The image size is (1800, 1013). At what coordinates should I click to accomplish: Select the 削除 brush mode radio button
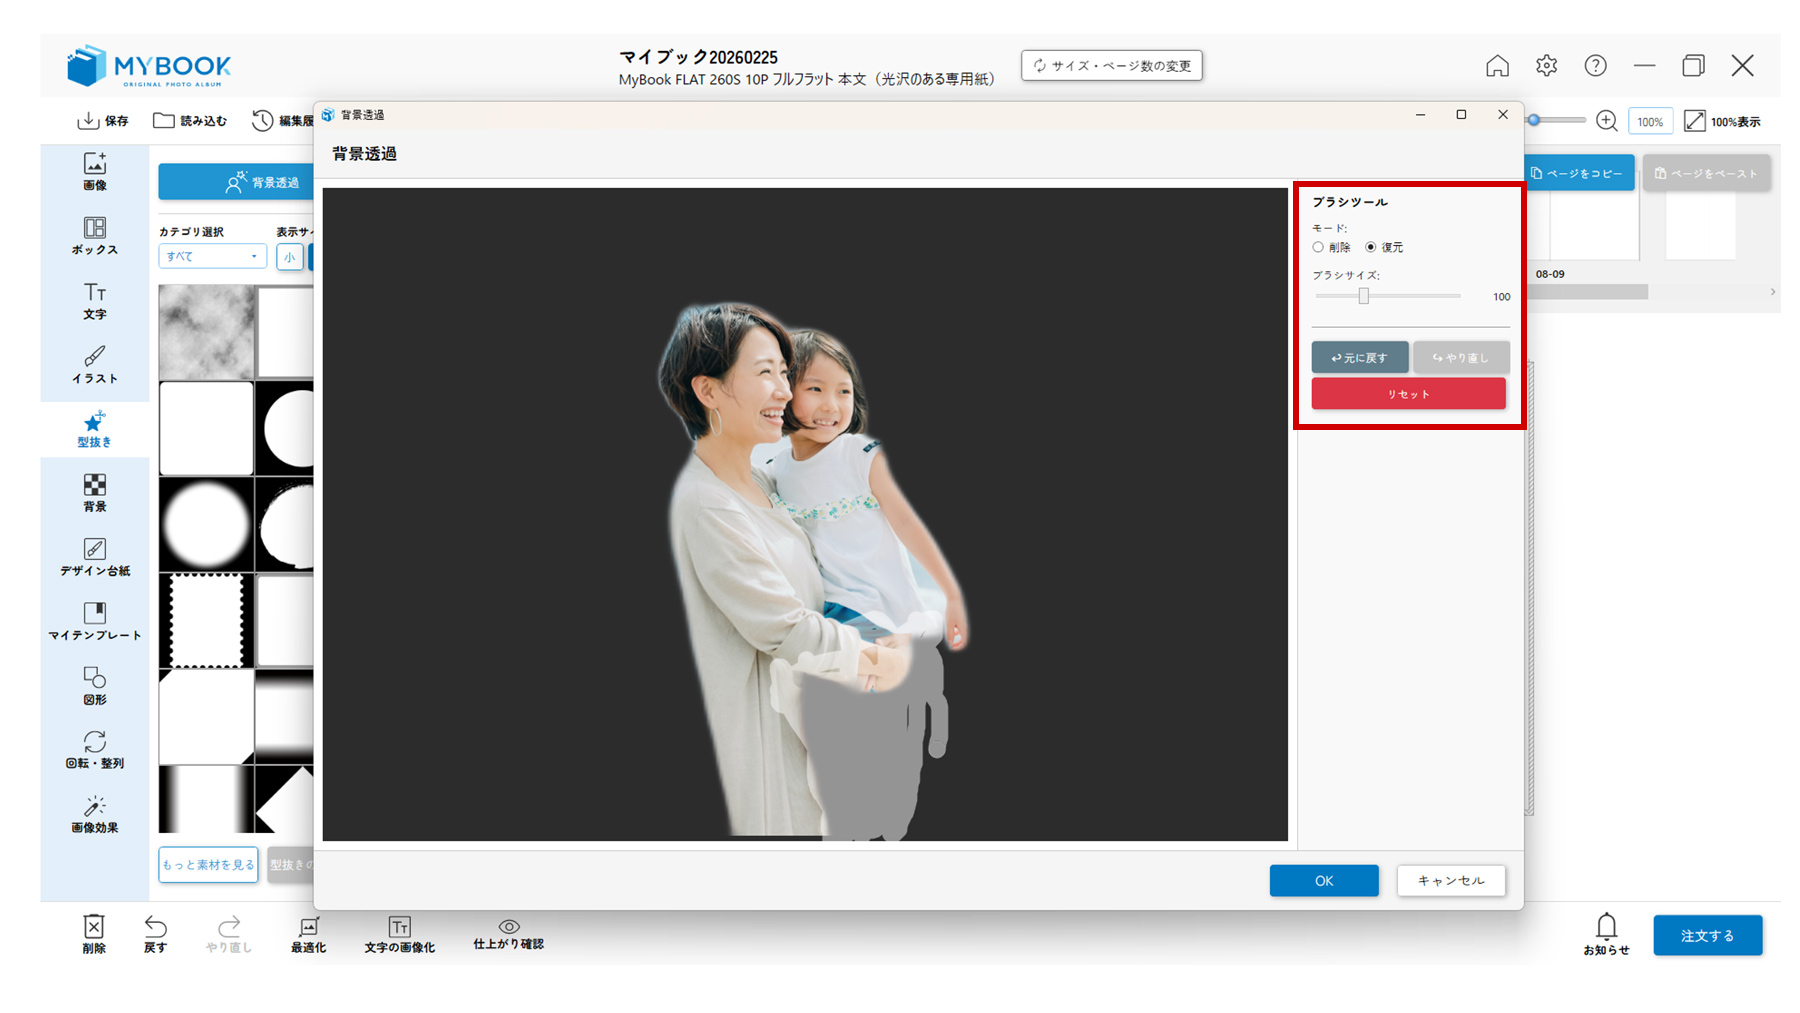(x=1318, y=247)
